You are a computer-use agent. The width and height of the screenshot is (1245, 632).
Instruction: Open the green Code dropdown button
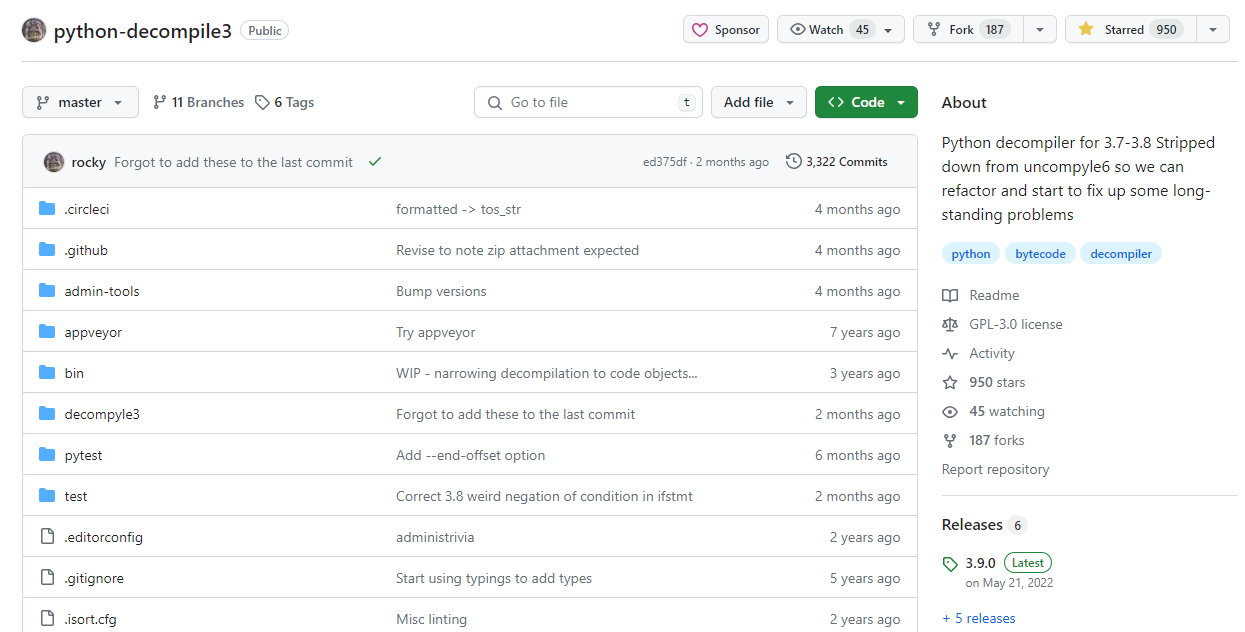point(866,102)
